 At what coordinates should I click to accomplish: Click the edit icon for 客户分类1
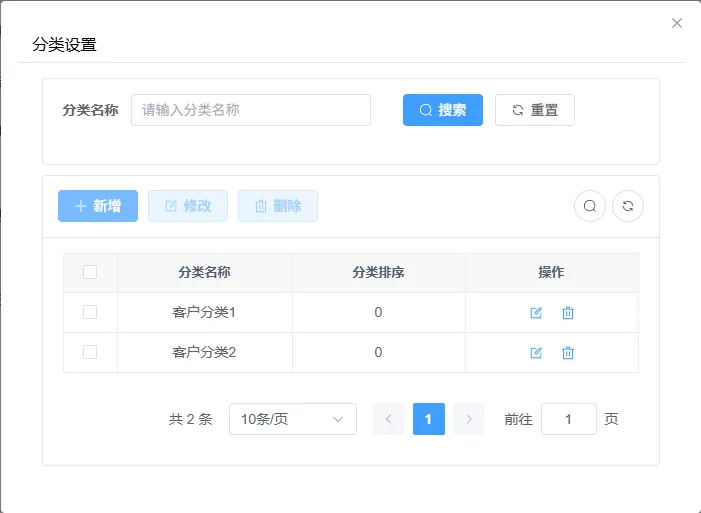536,313
